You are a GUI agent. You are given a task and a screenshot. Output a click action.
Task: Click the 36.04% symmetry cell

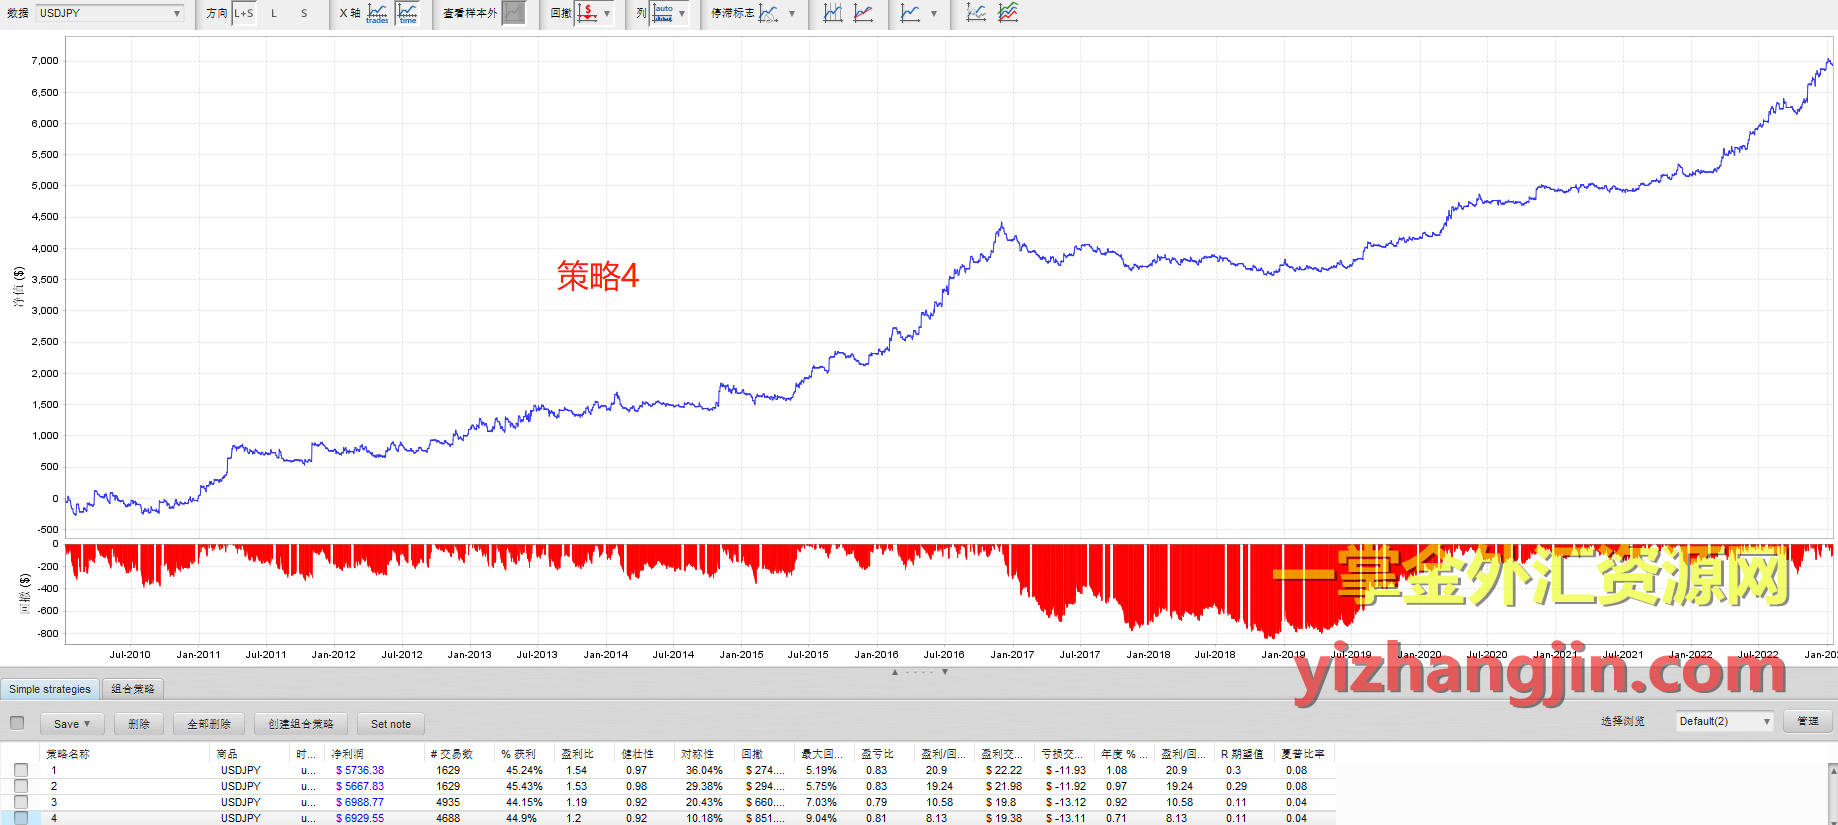coord(704,770)
